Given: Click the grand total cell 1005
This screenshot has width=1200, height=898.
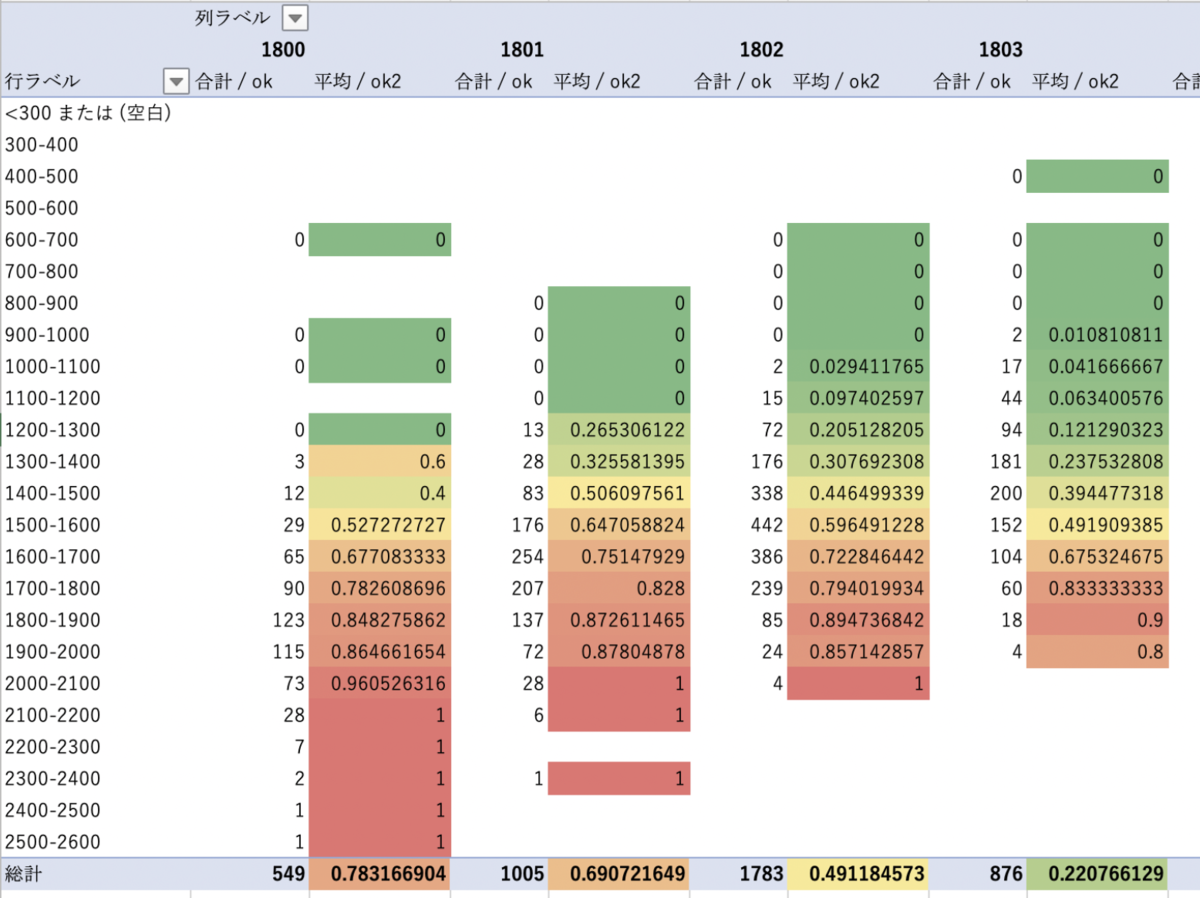Looking at the screenshot, I should click(523, 874).
